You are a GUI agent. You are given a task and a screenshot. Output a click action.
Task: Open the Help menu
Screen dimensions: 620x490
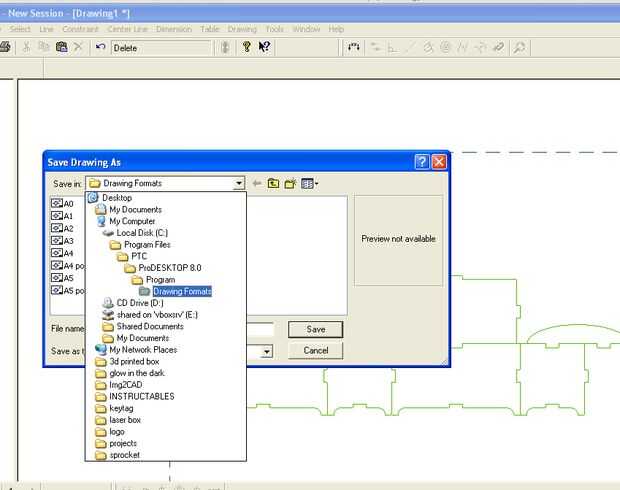click(x=336, y=29)
